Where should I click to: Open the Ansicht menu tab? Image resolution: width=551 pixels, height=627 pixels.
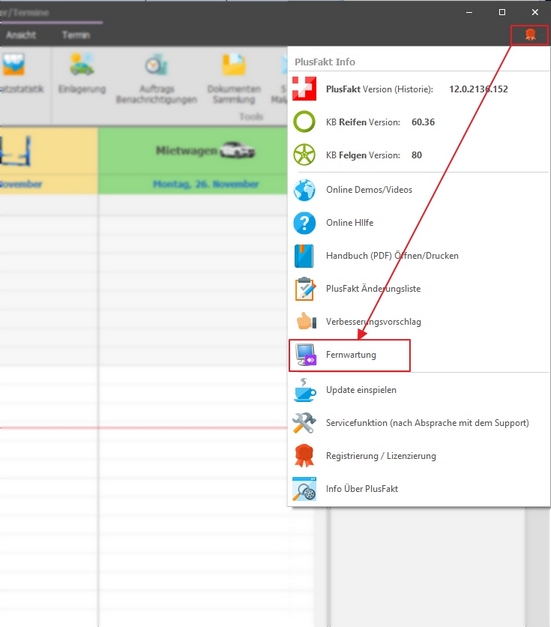click(21, 35)
